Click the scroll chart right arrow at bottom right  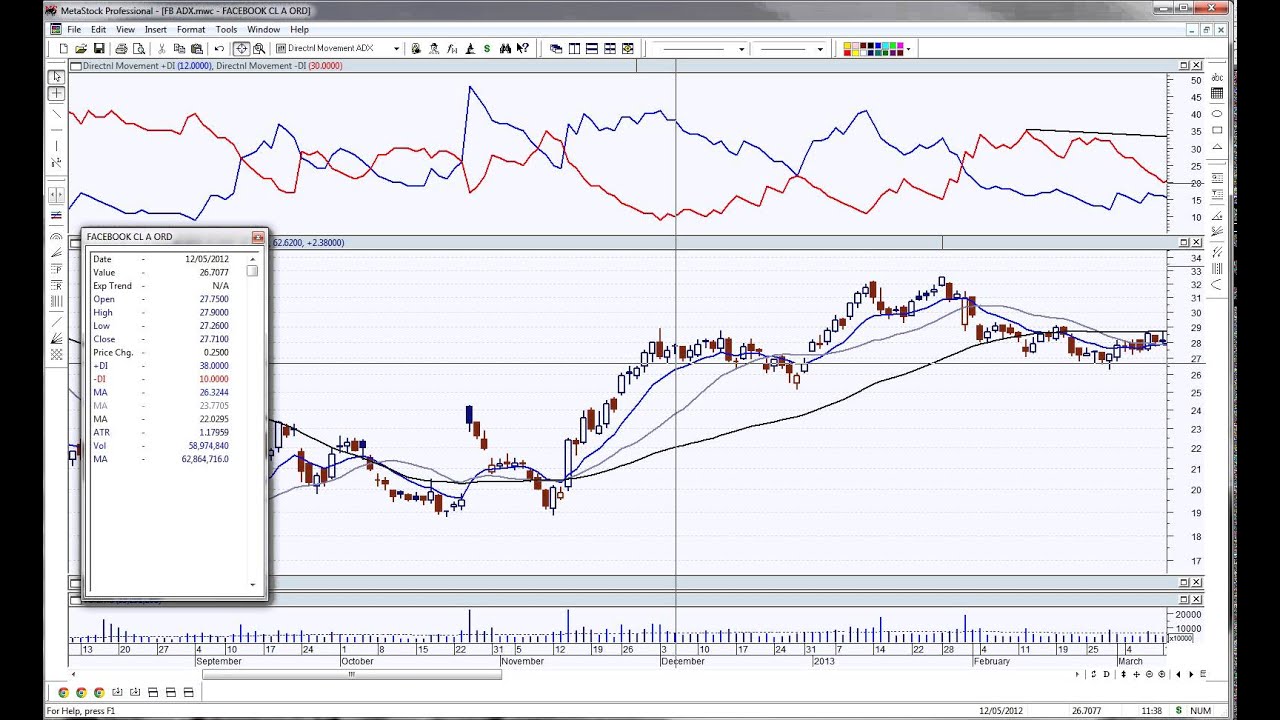pyautogui.click(x=1190, y=674)
